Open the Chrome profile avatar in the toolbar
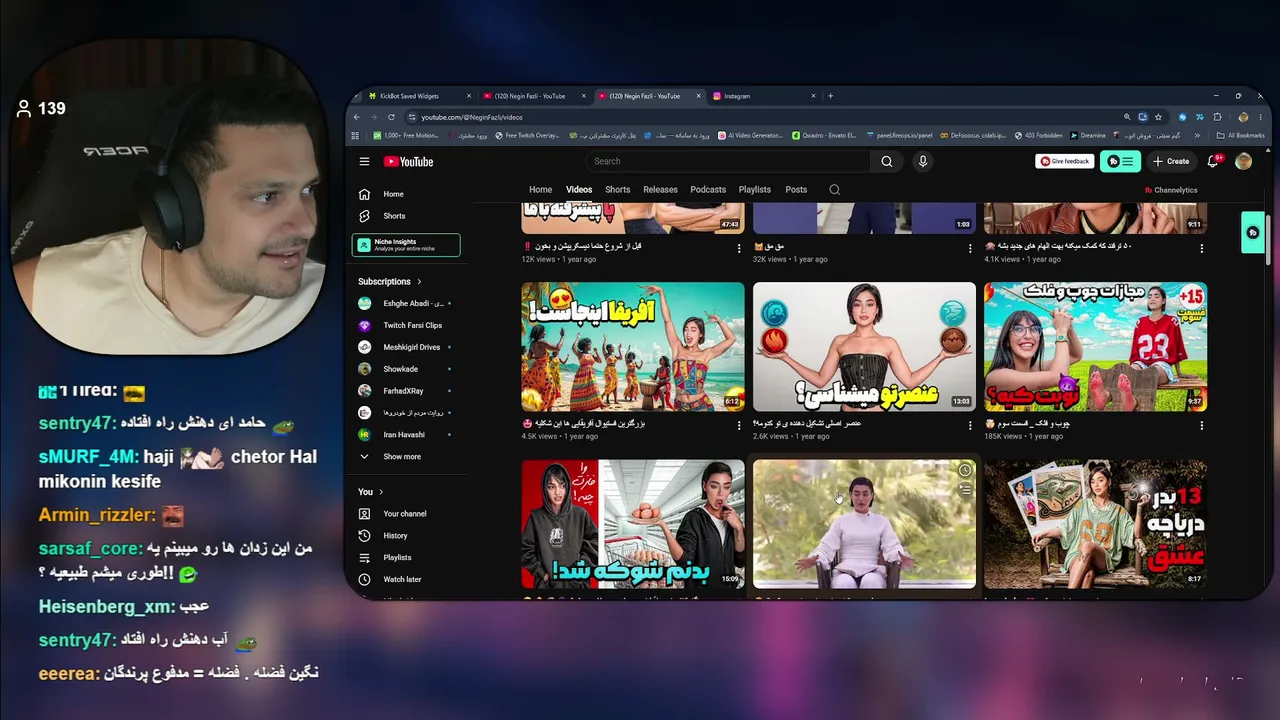1280x720 pixels. (1243, 117)
